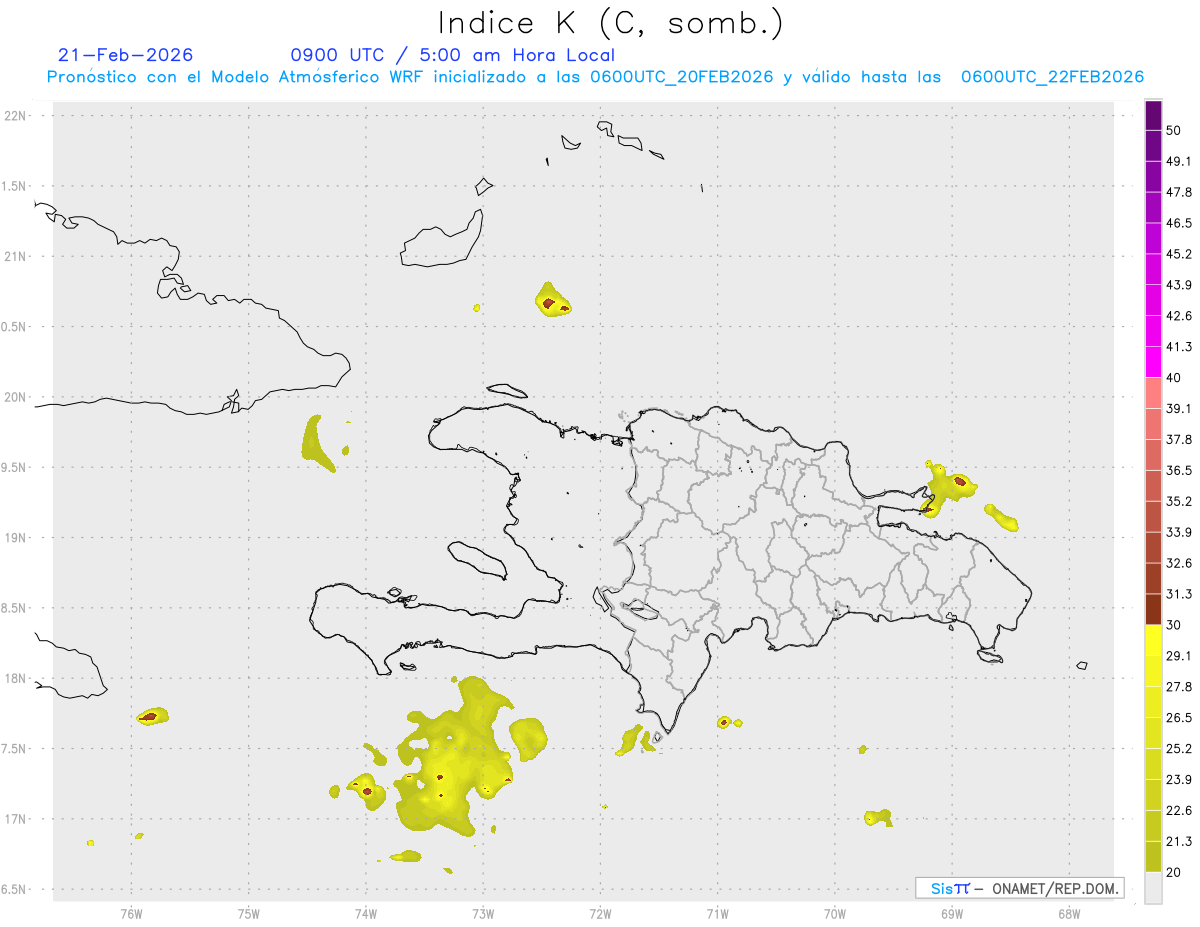The image size is (1200, 927).
Task: Click the colorbar value "45.2"
Action: (x=1179, y=254)
